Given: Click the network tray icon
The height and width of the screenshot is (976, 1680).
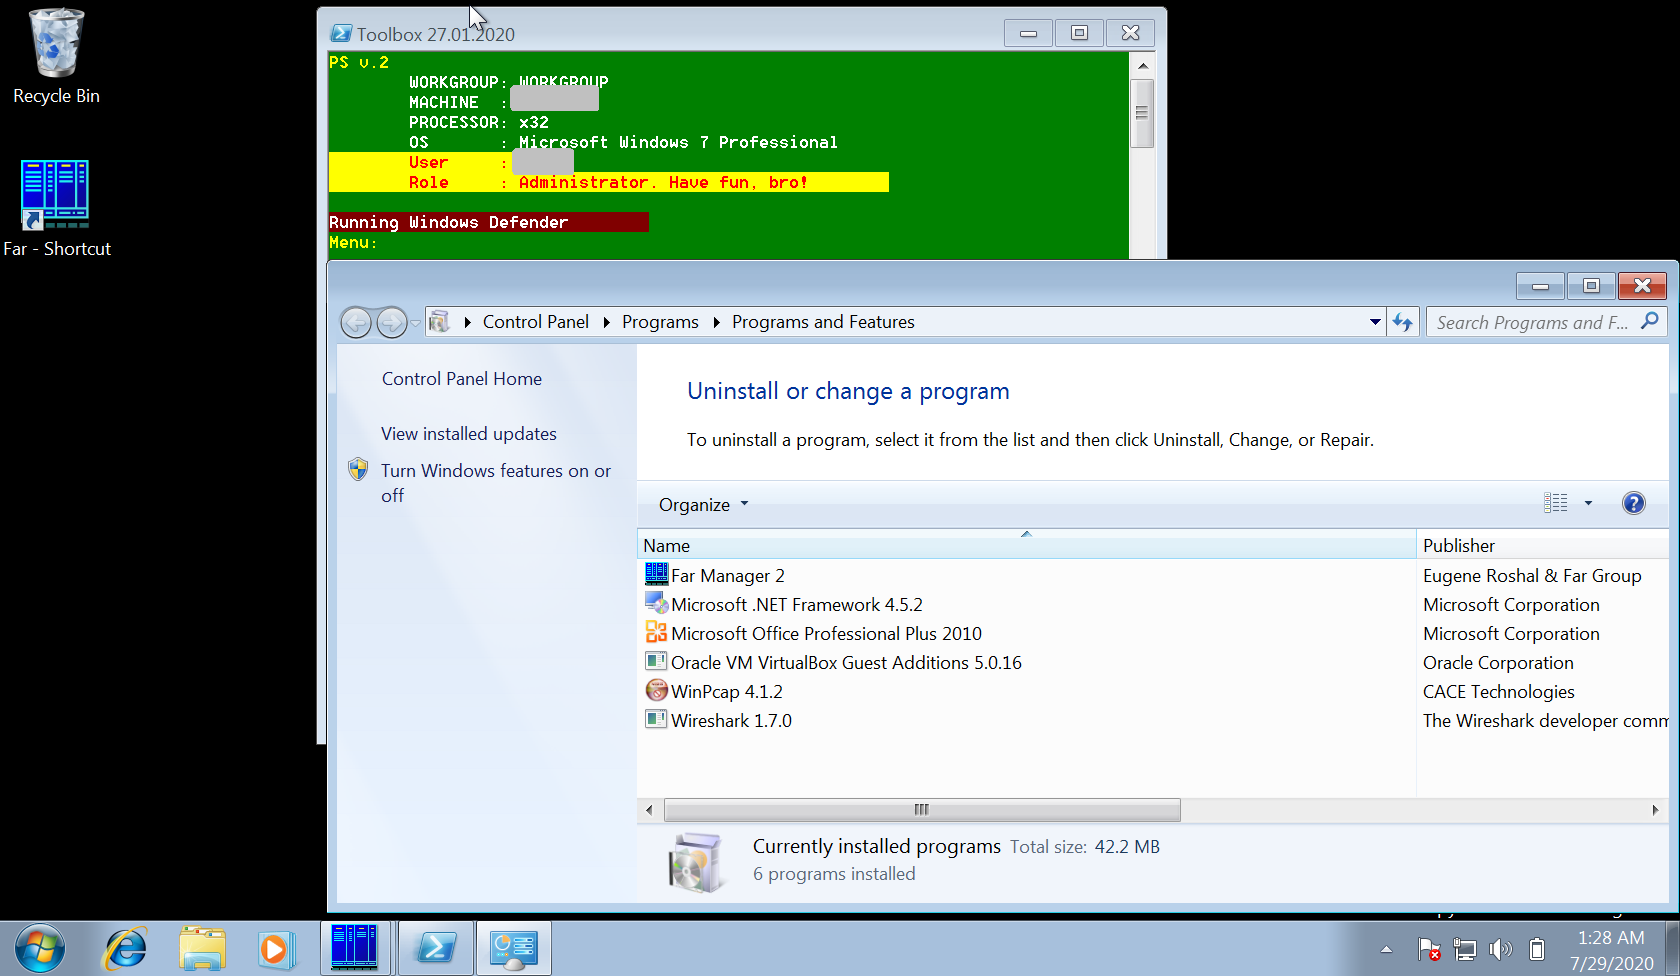Looking at the screenshot, I should click(1465, 949).
